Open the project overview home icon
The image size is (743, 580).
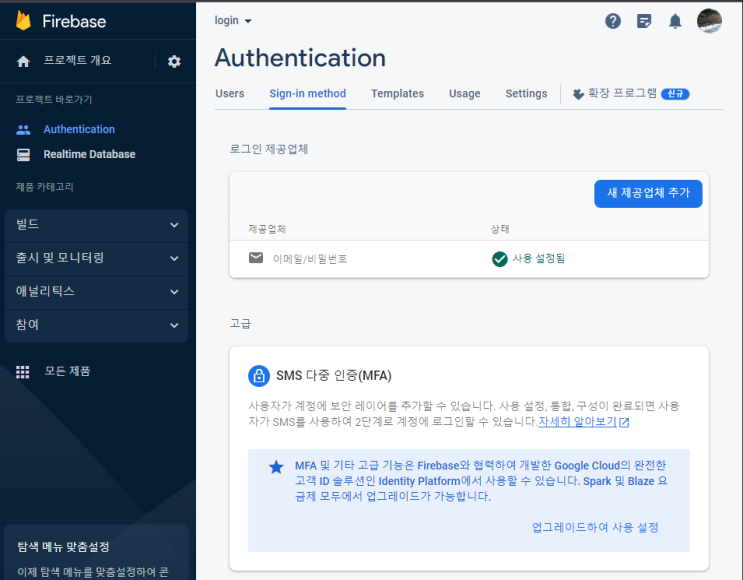(x=23, y=61)
